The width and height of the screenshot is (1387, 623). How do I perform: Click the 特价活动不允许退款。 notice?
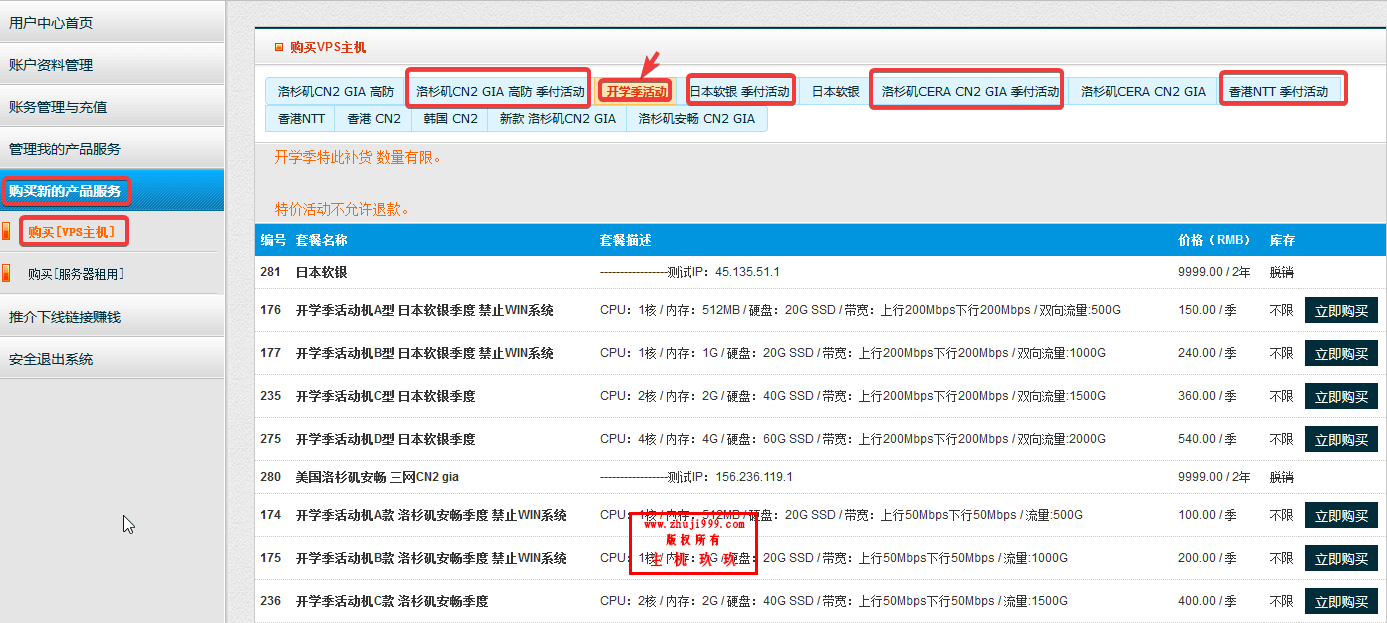[x=342, y=209]
